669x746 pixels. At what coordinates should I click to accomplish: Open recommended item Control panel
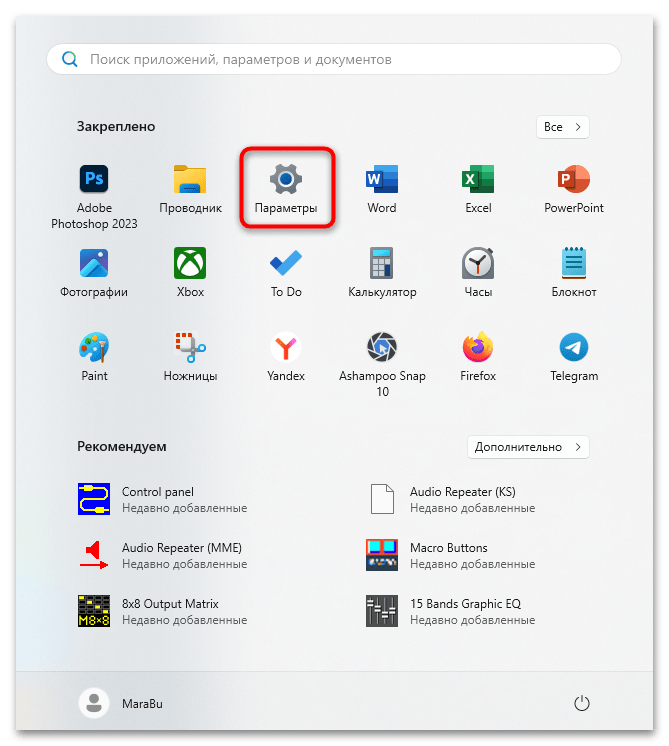pos(157,499)
